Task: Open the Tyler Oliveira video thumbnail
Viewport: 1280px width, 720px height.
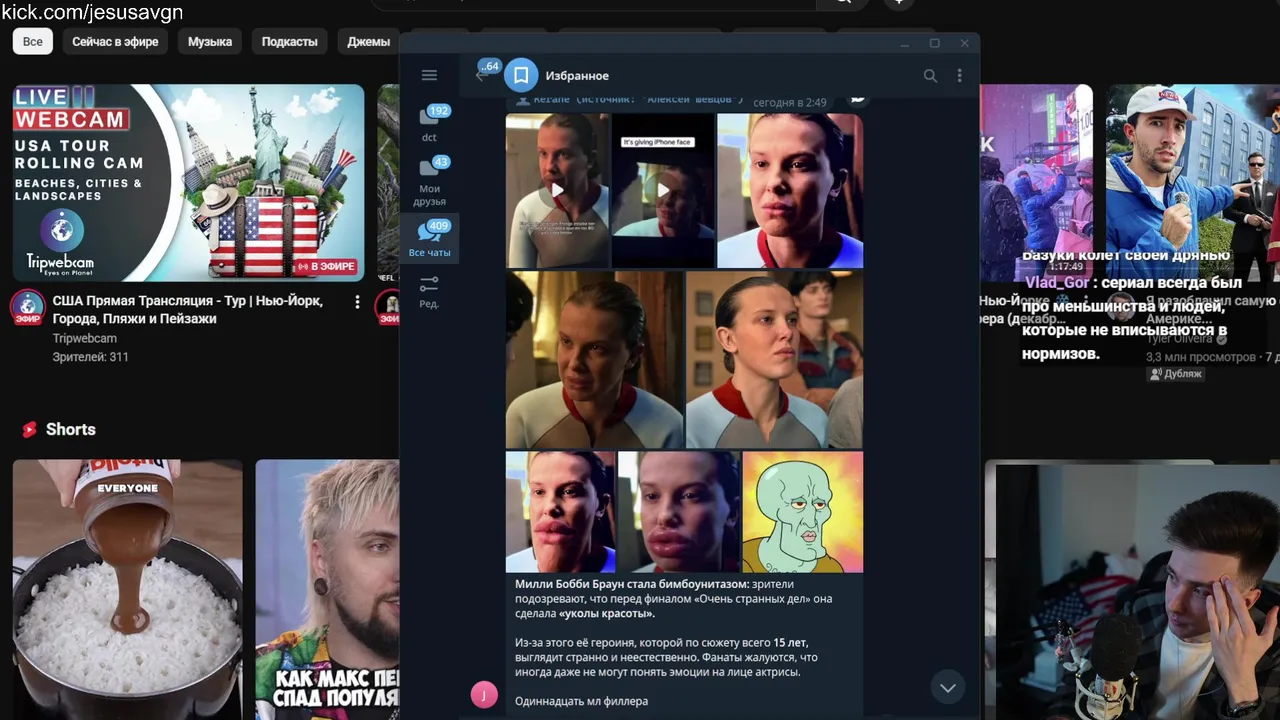Action: (x=1193, y=182)
